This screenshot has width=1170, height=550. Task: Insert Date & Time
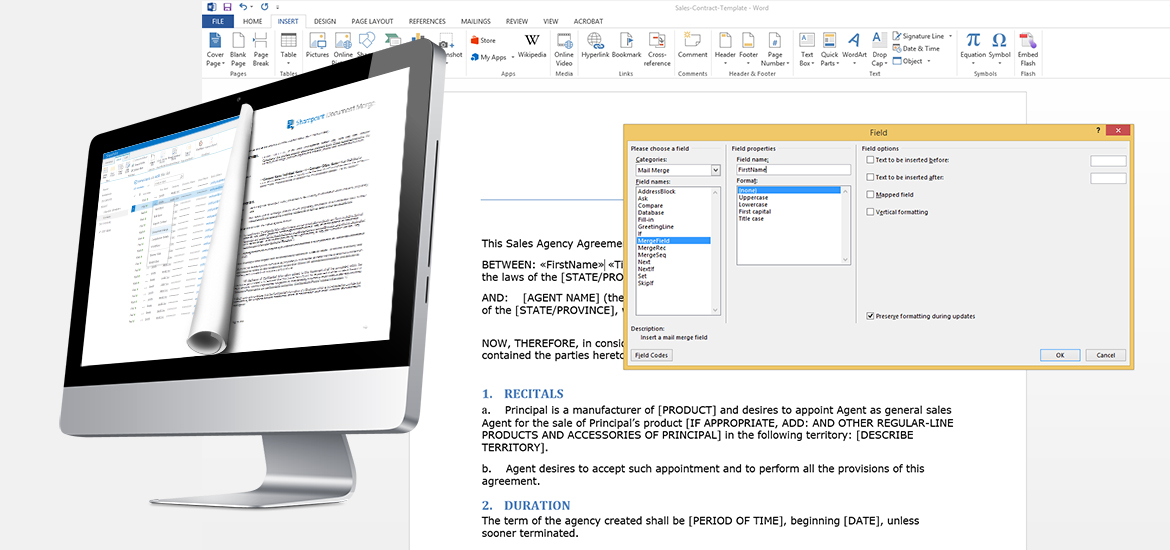click(916, 49)
